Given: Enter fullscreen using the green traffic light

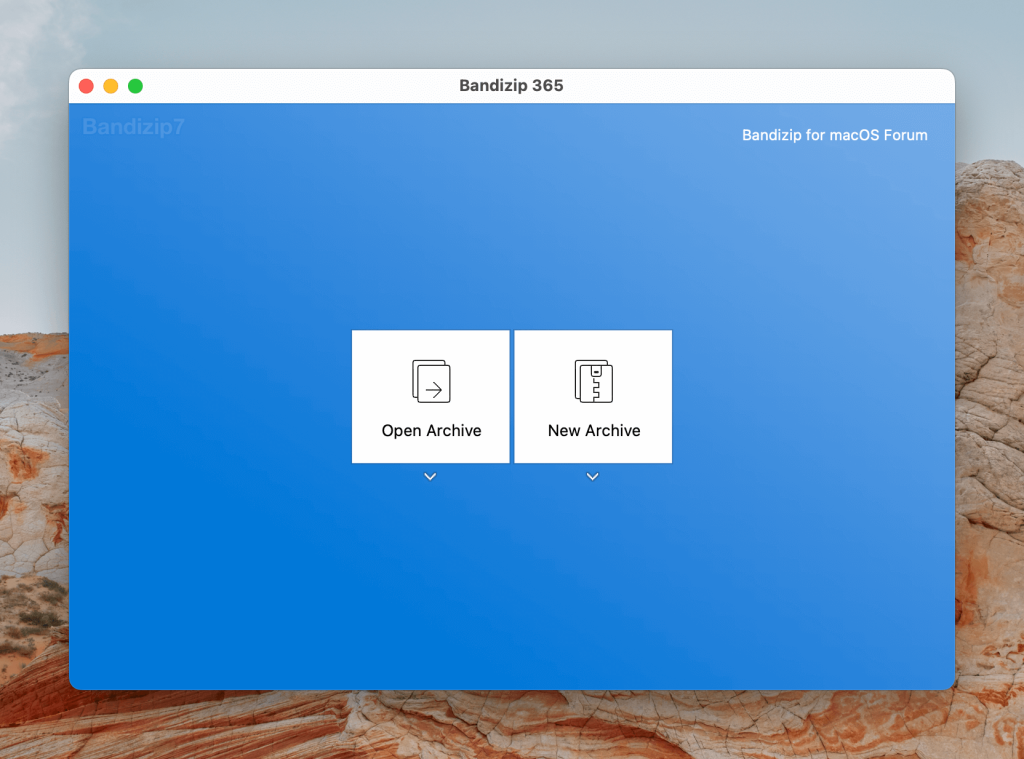Looking at the screenshot, I should 135,86.
